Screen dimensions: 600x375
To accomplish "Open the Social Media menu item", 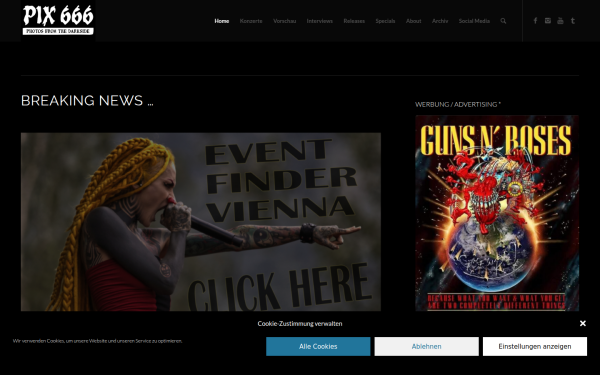I will pyautogui.click(x=474, y=21).
